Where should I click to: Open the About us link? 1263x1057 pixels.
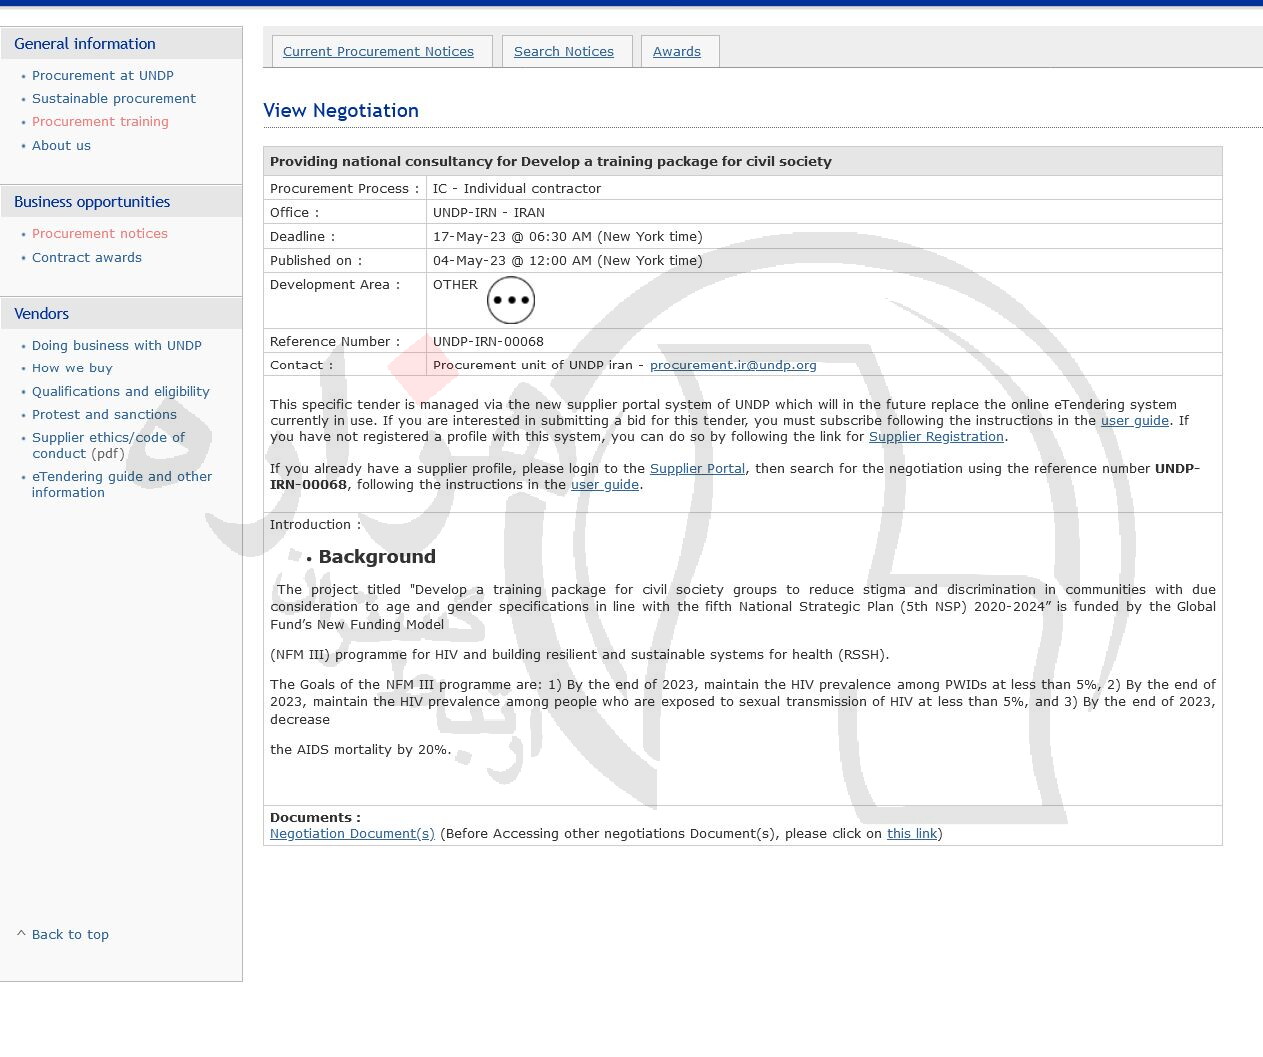[x=61, y=146]
